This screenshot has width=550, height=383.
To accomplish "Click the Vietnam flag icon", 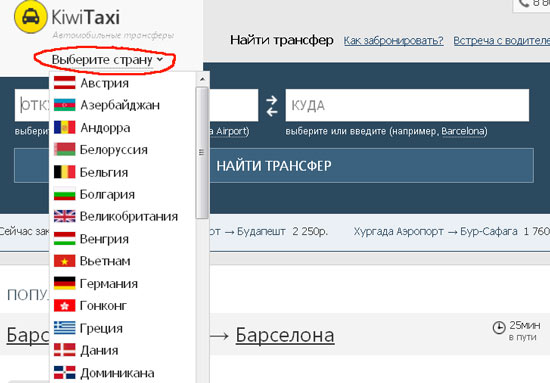I will coord(65,261).
